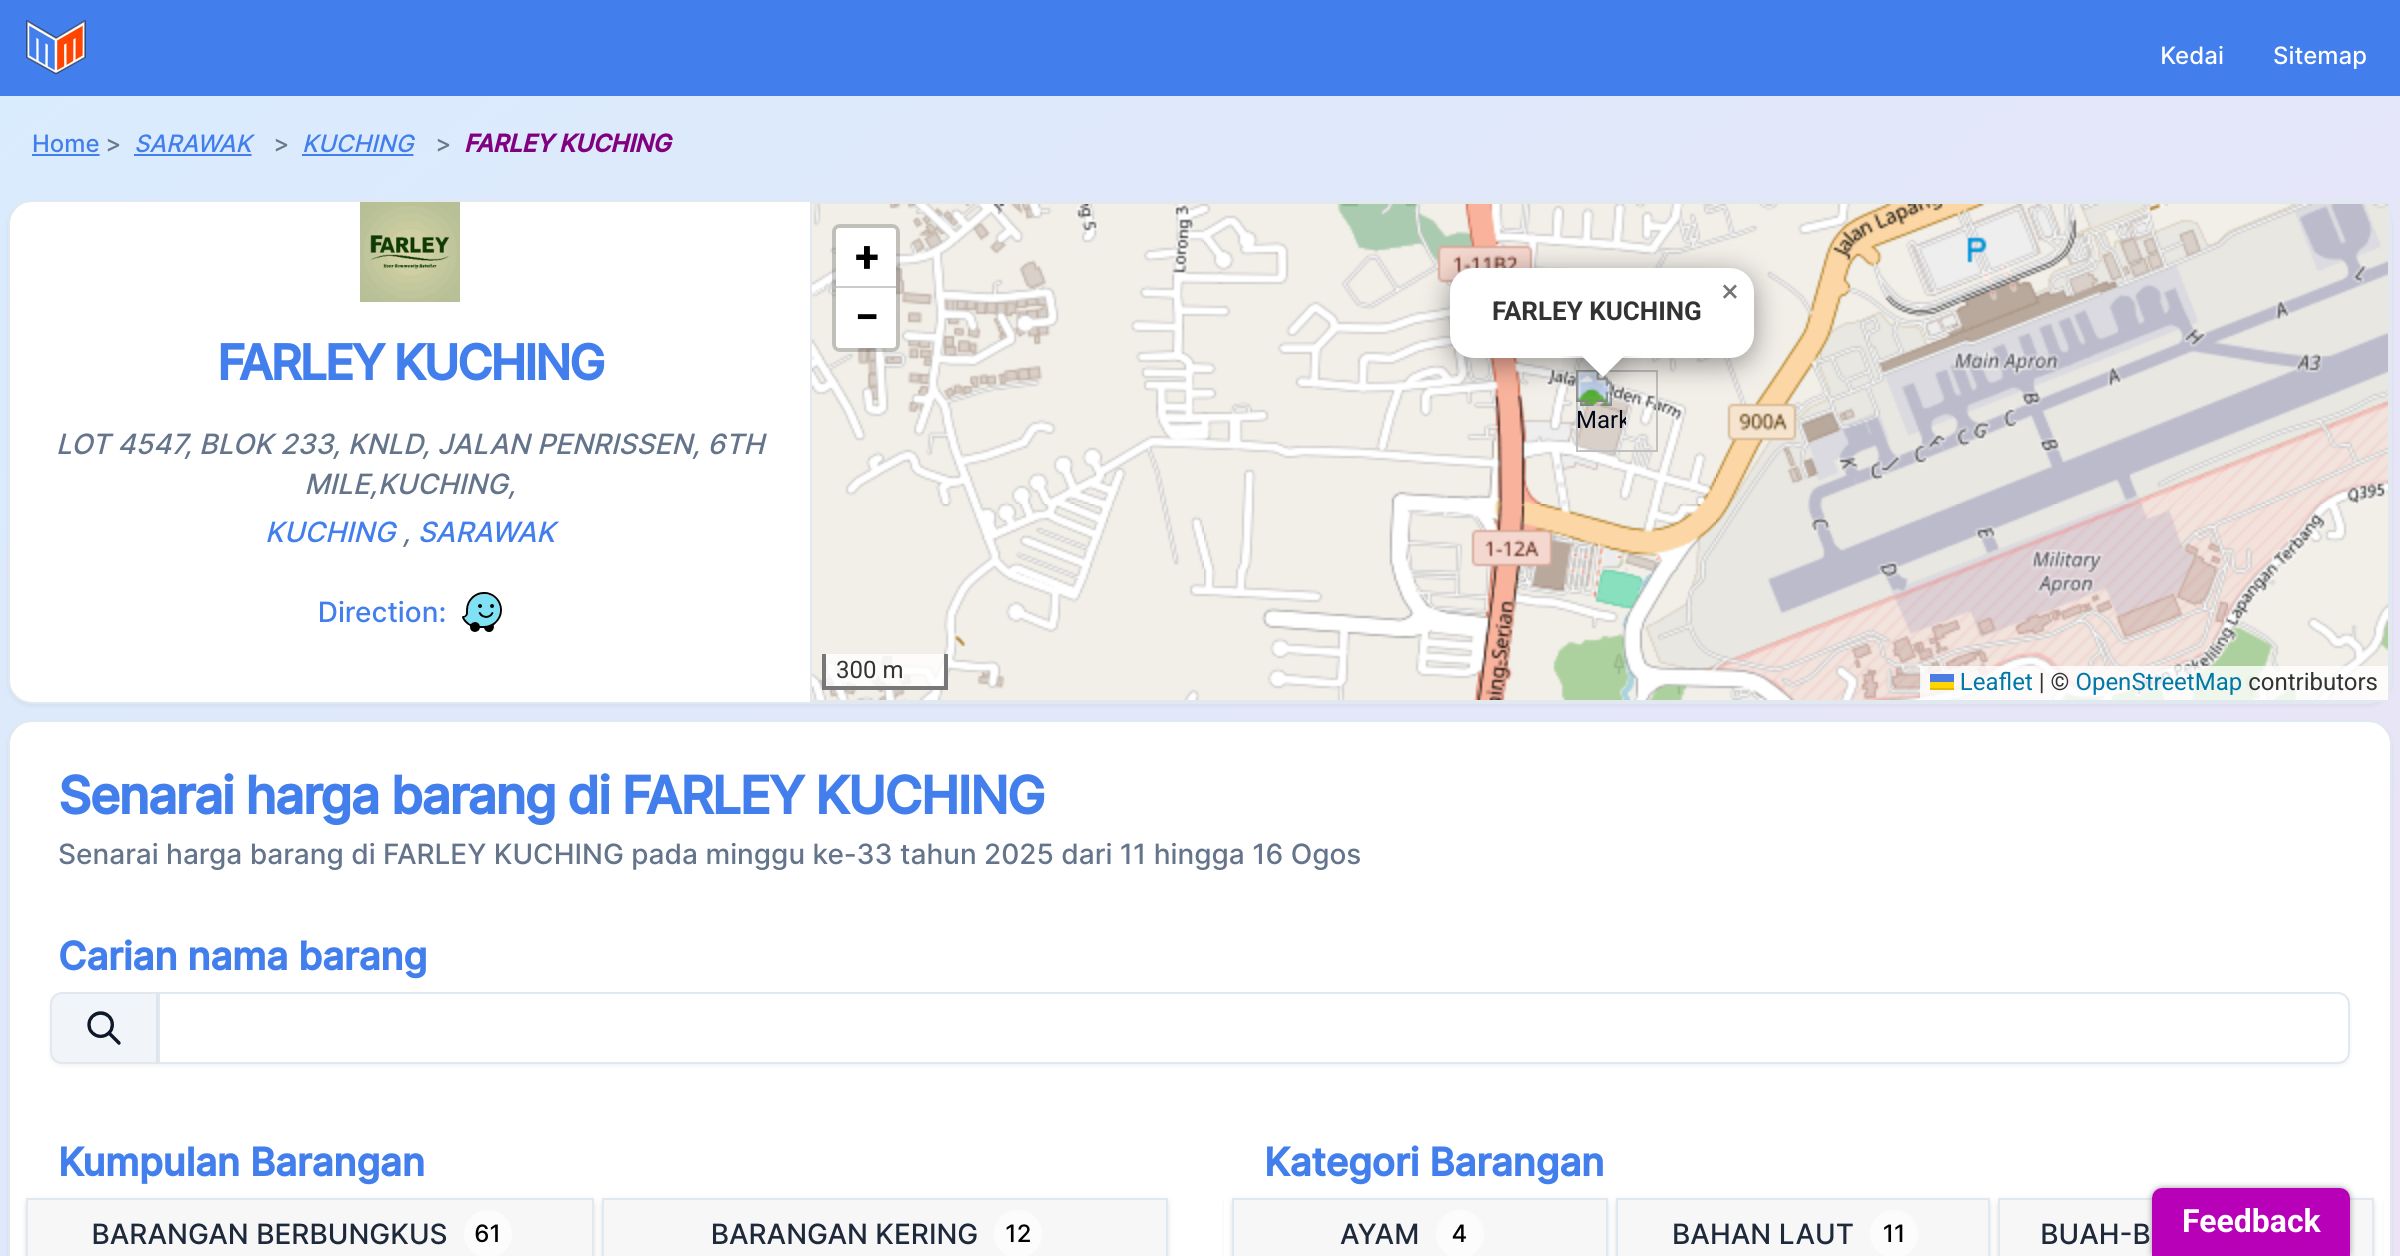Open the Kedai menu item
Viewport: 2400px width, 1256px height.
2191,55
